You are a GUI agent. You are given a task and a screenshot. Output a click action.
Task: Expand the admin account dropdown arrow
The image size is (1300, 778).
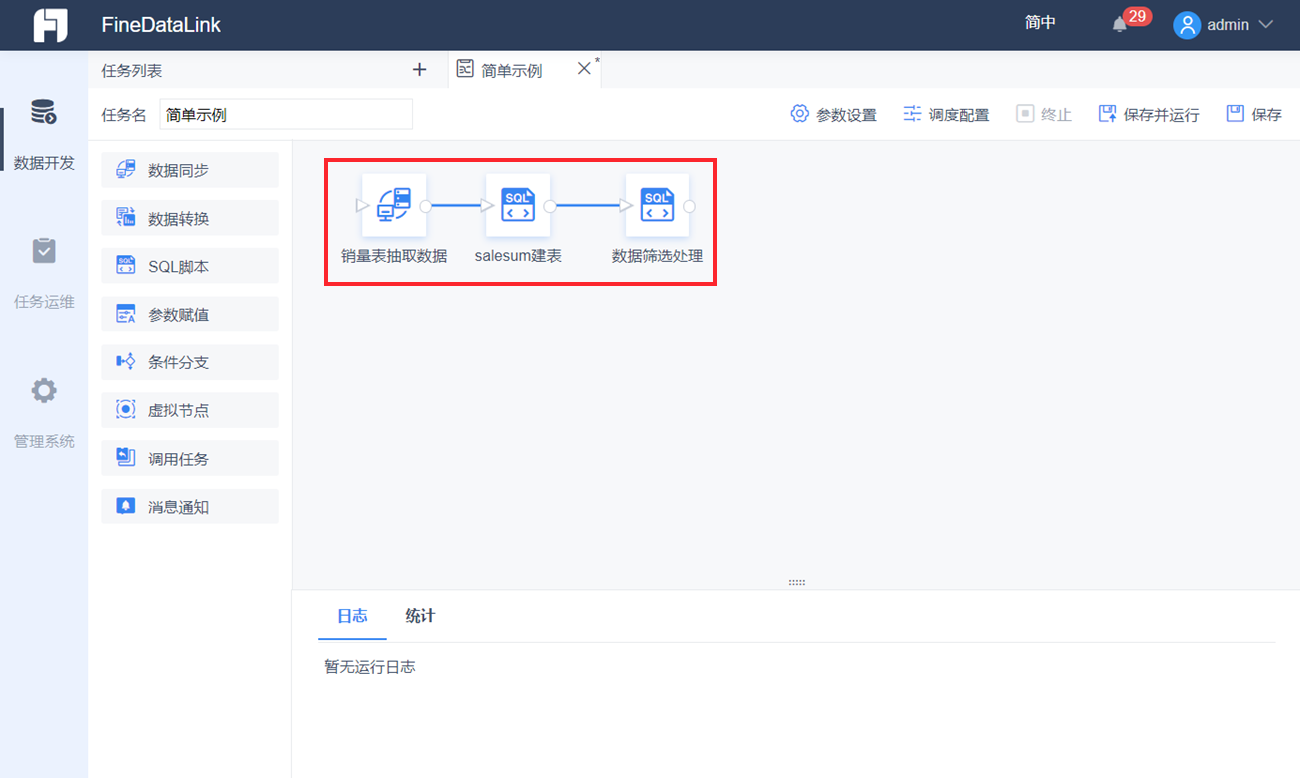pos(1265,24)
